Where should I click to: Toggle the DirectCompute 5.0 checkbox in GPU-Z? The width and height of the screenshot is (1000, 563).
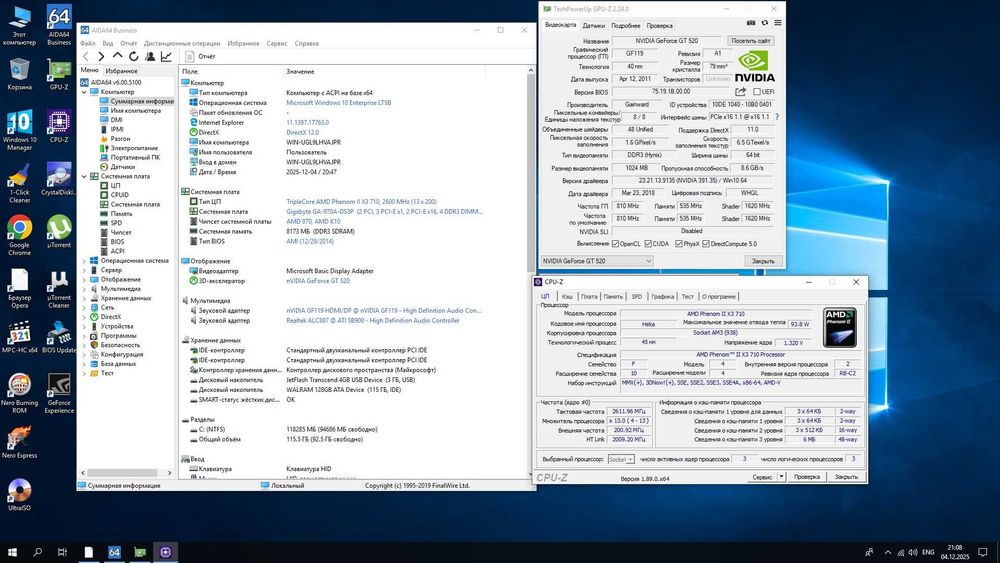coord(706,244)
